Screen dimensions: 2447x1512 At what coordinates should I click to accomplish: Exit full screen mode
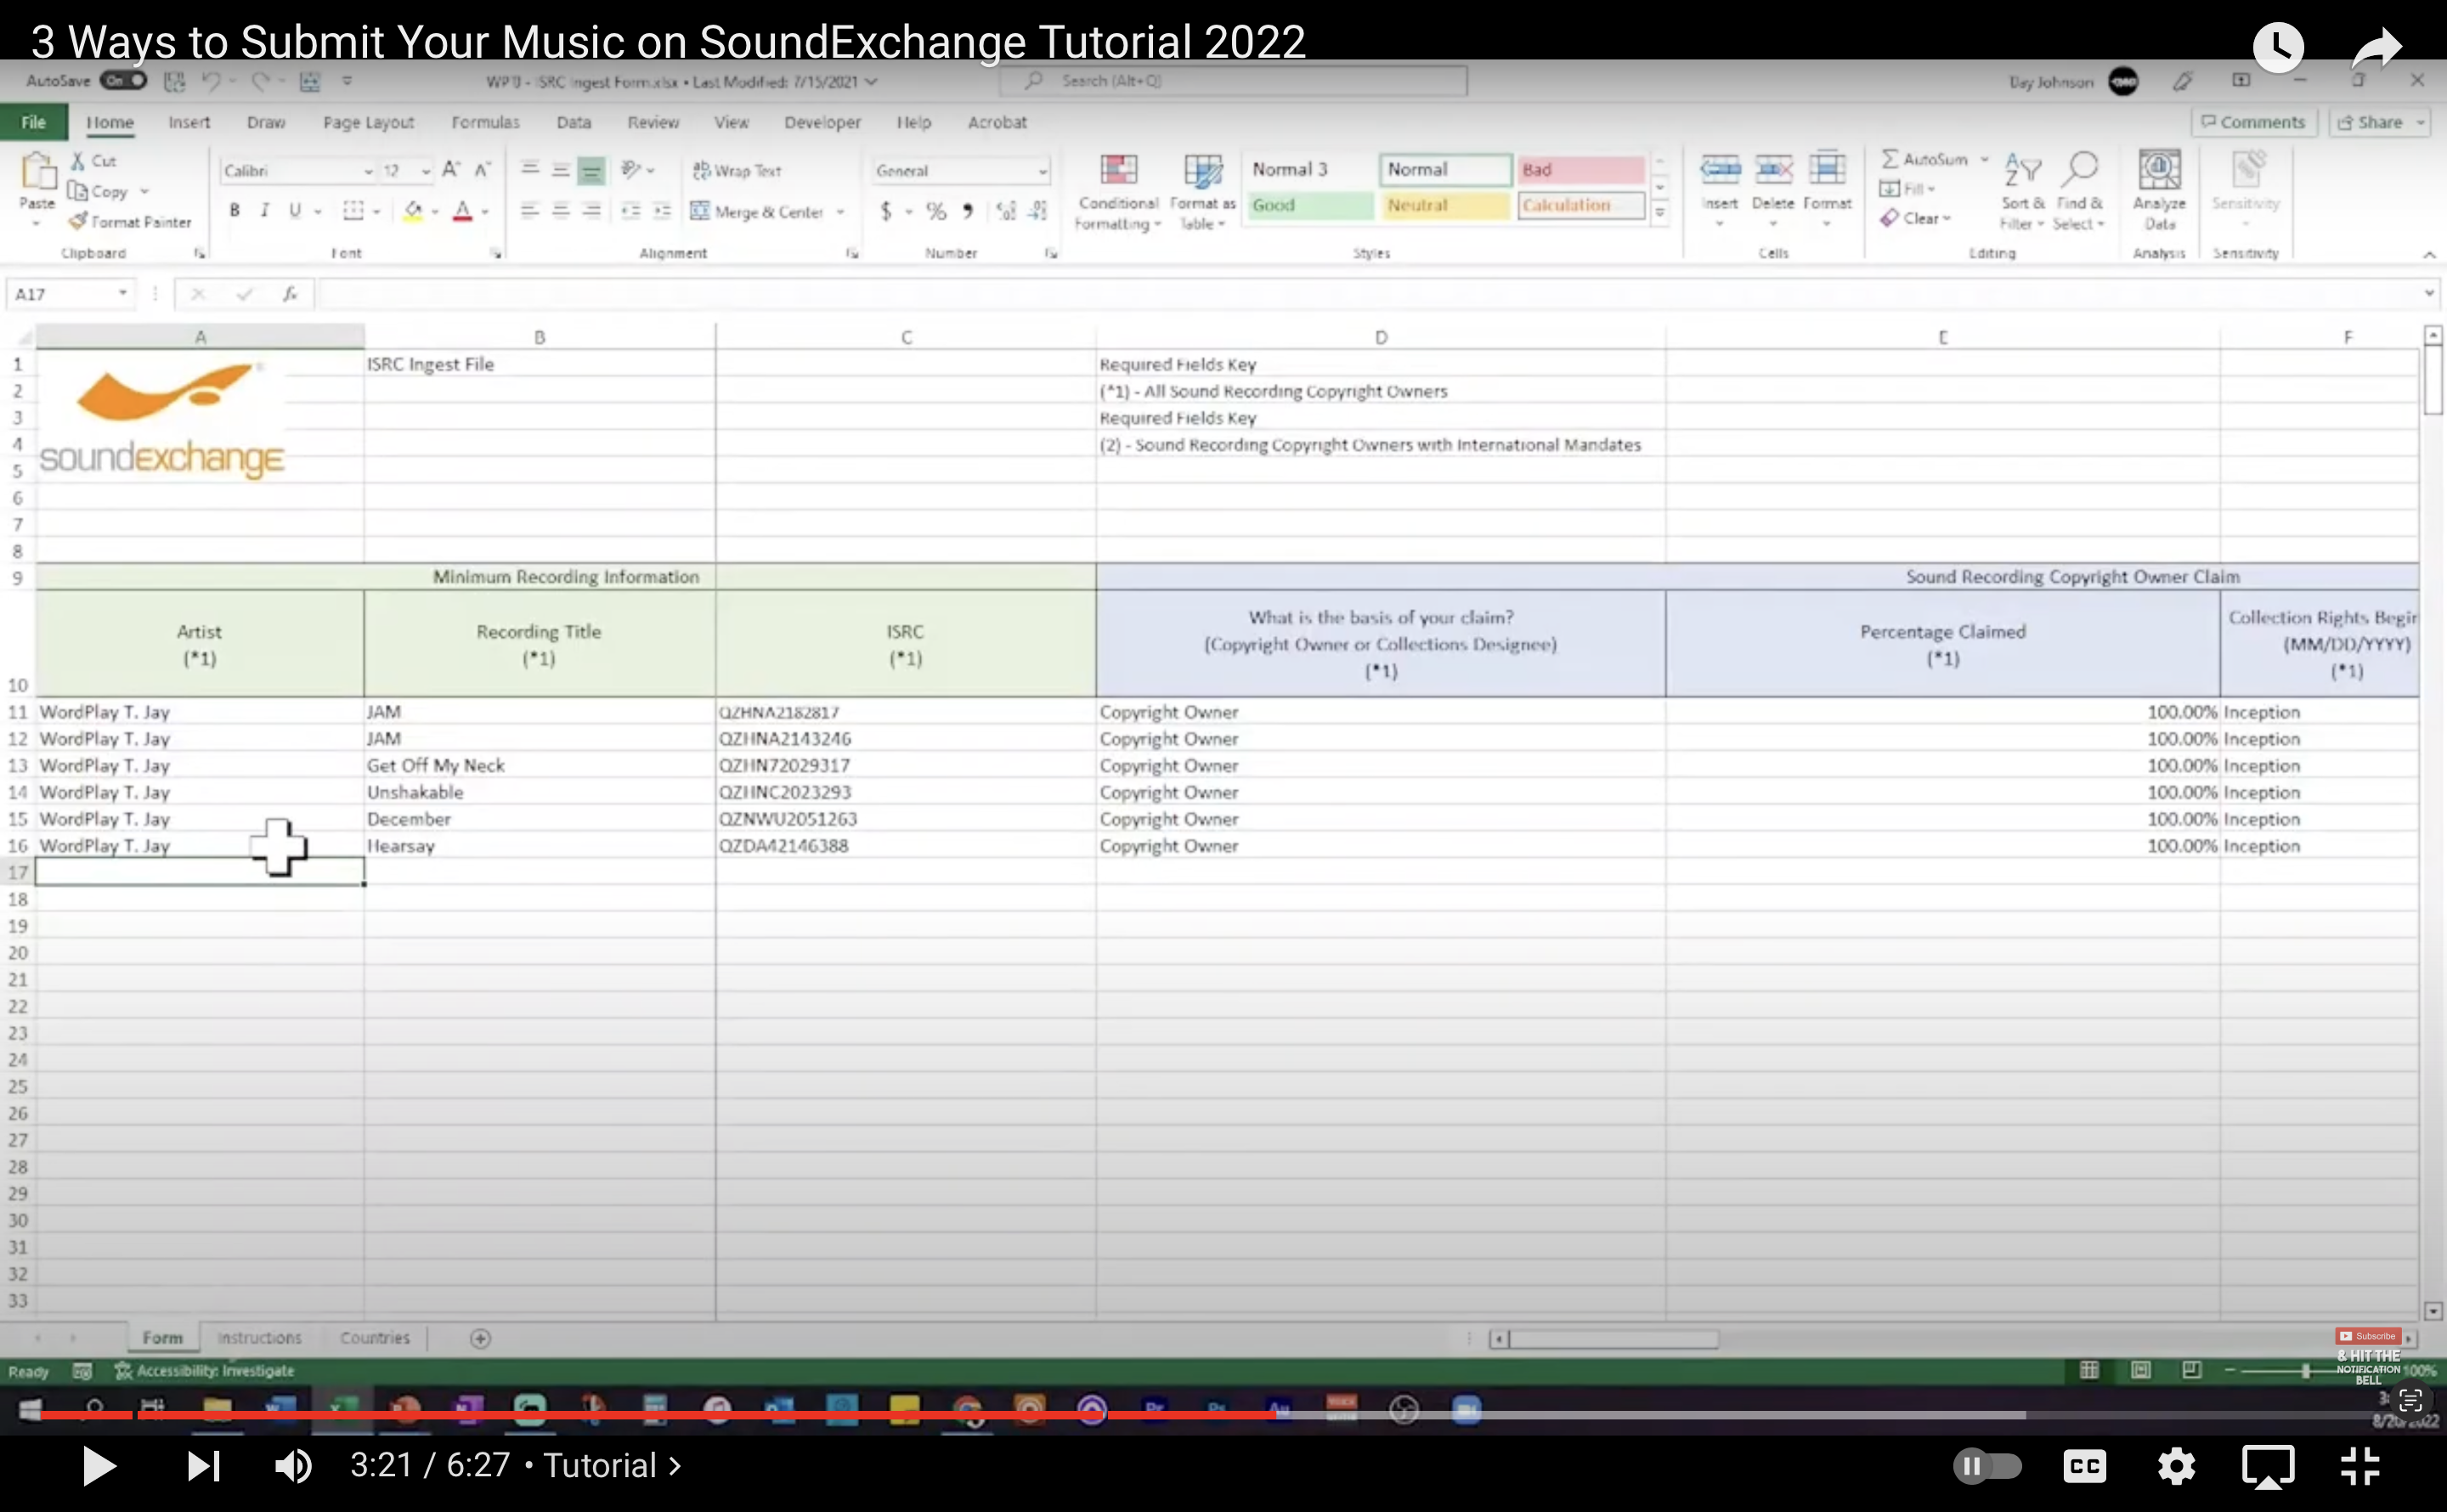(2360, 1466)
